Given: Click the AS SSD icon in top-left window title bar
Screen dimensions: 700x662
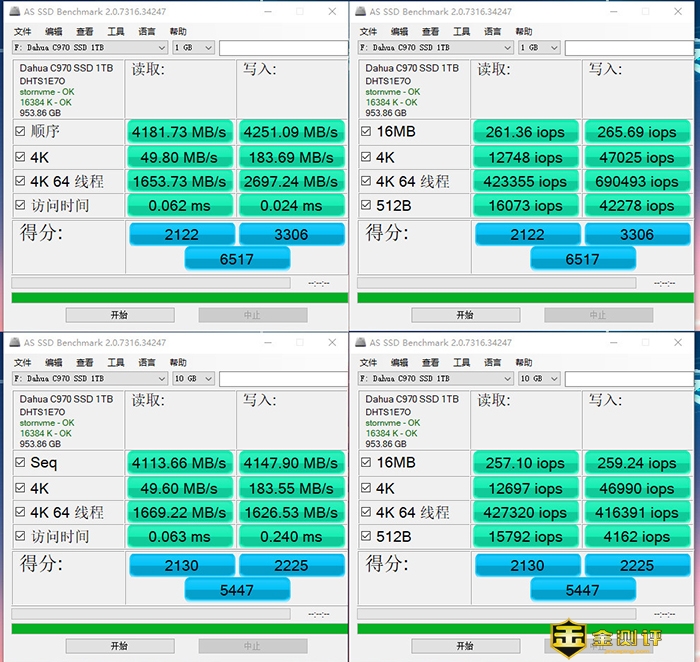Looking at the screenshot, I should pos(14,12).
